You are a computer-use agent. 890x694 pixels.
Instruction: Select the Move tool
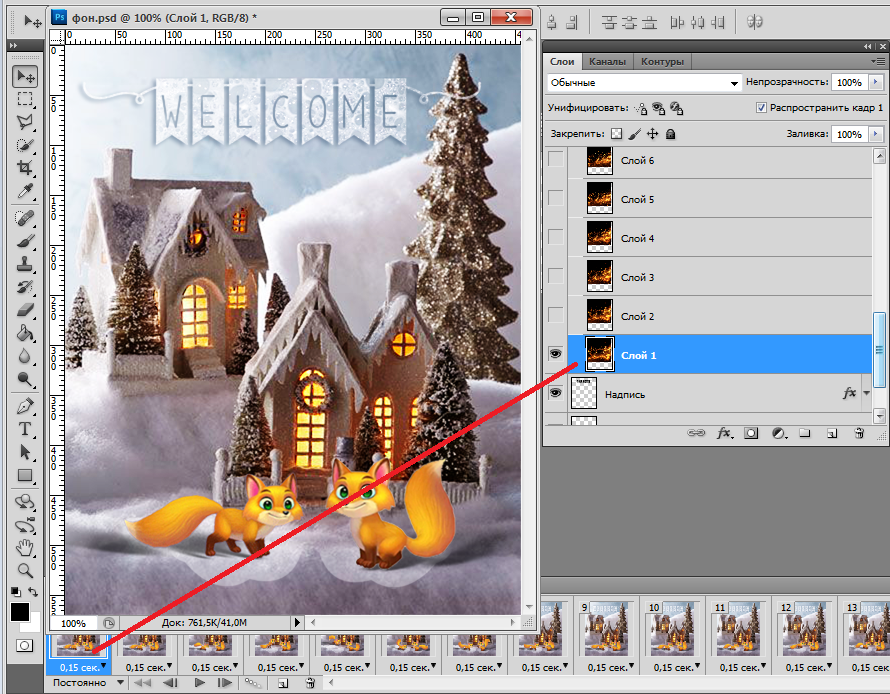pos(25,76)
